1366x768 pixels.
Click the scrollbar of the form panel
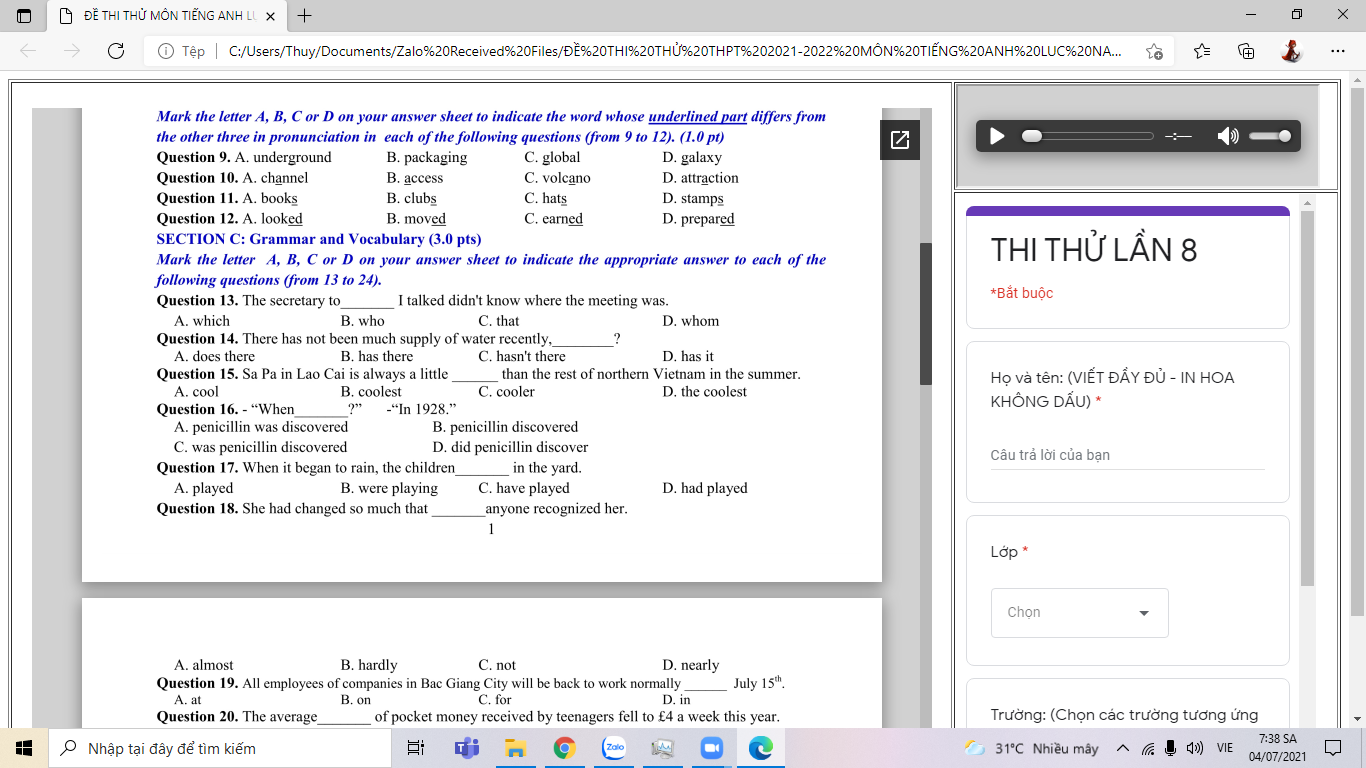click(x=1307, y=397)
